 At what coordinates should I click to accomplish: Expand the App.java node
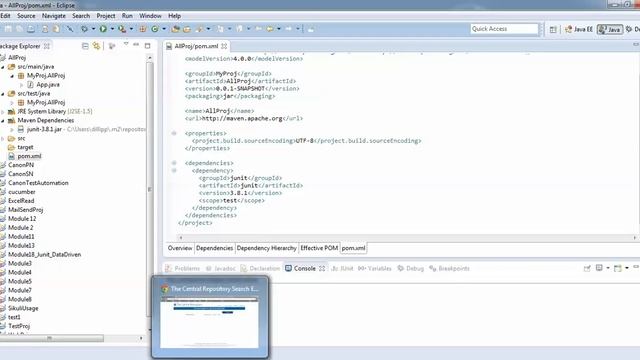[21, 85]
